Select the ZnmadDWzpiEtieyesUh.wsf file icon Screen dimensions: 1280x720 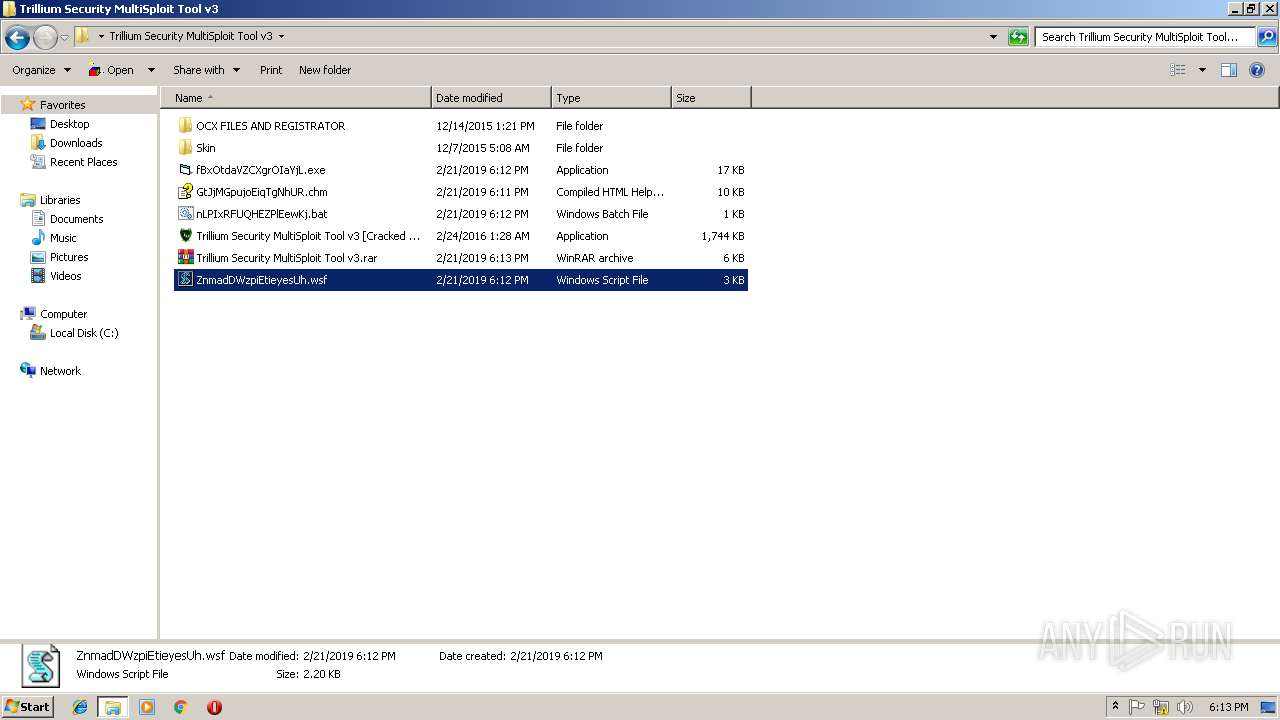point(185,280)
